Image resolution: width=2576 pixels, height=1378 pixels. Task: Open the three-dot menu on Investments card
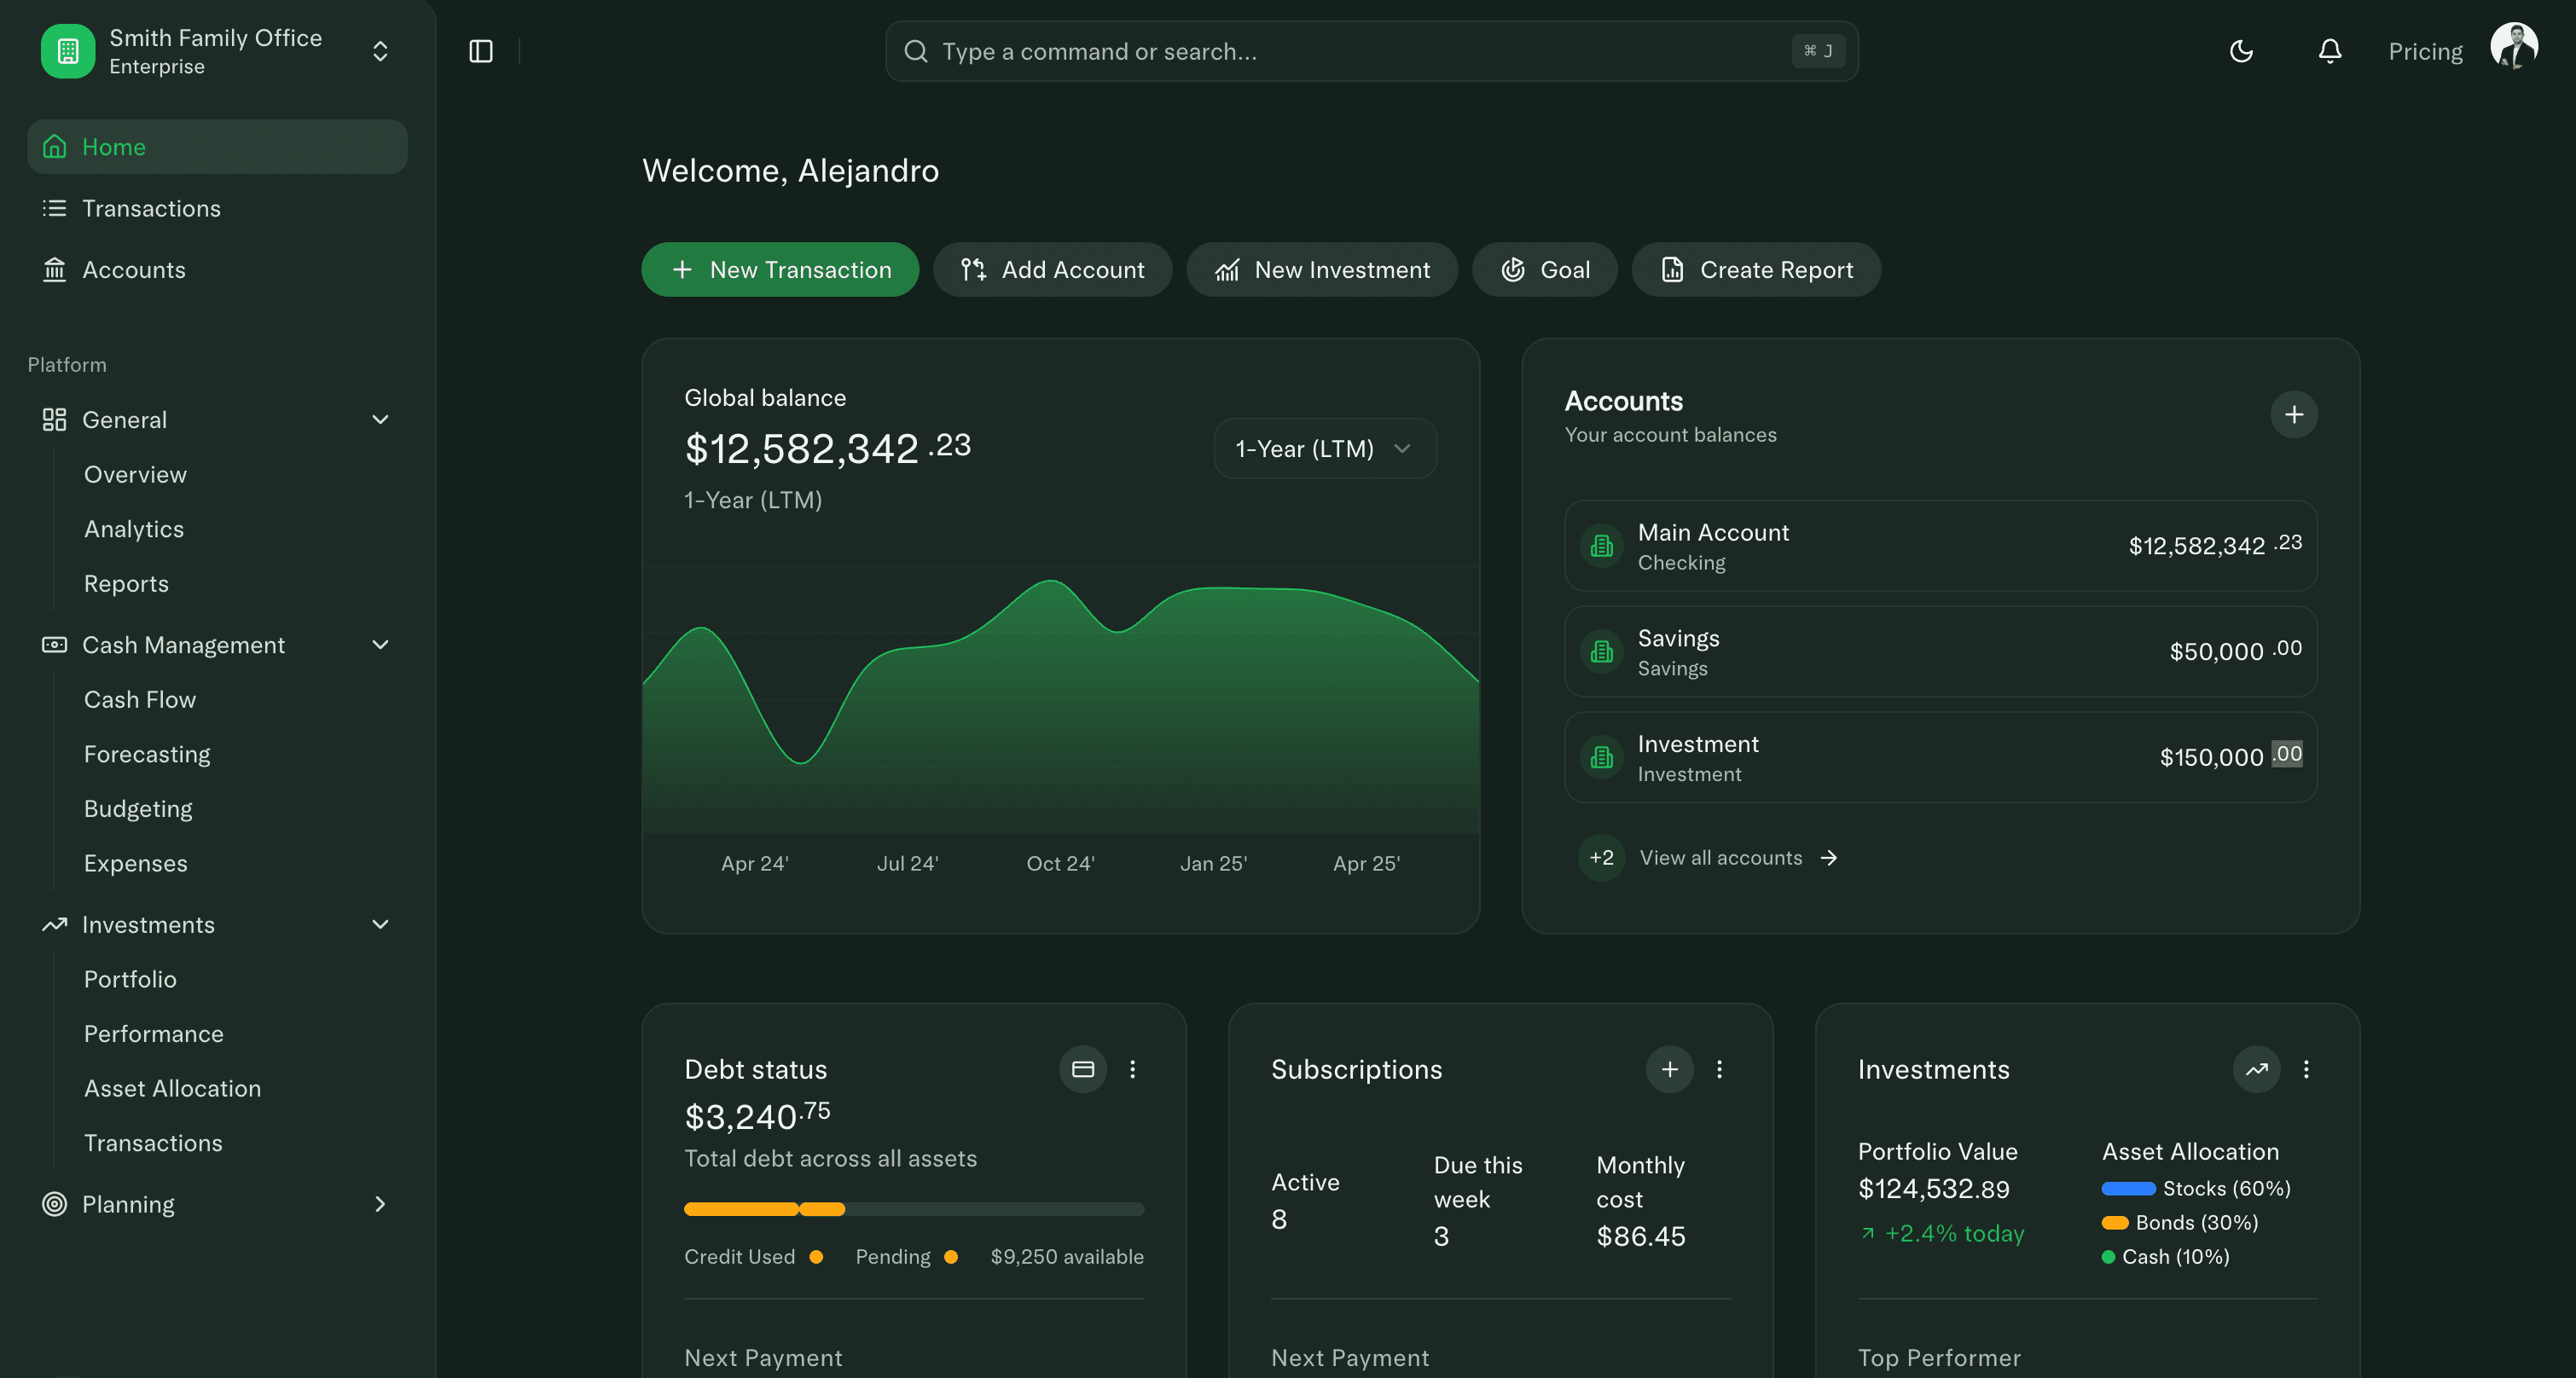2307,1069
